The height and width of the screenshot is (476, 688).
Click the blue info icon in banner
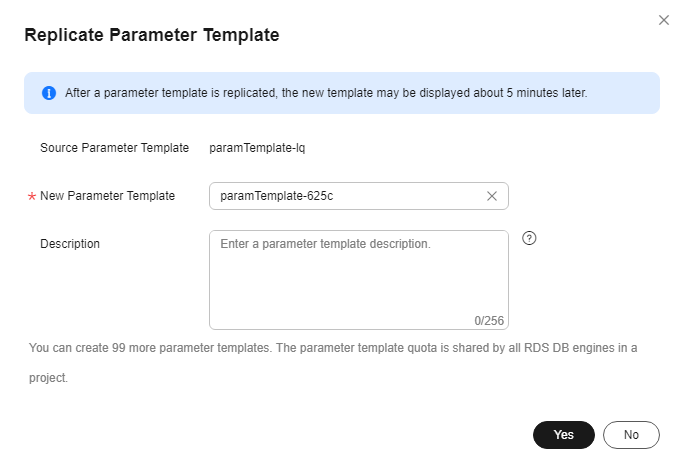[49, 93]
